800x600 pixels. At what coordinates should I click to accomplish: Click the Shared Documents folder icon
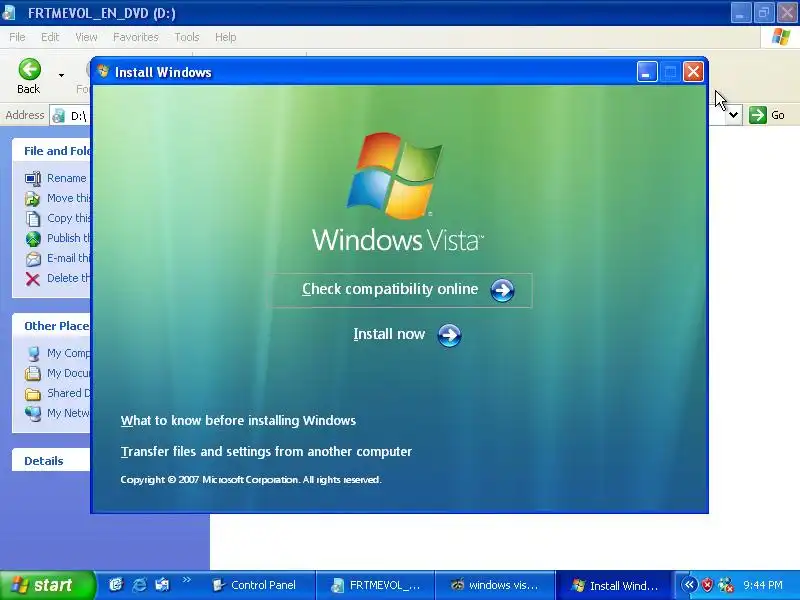[x=33, y=394]
